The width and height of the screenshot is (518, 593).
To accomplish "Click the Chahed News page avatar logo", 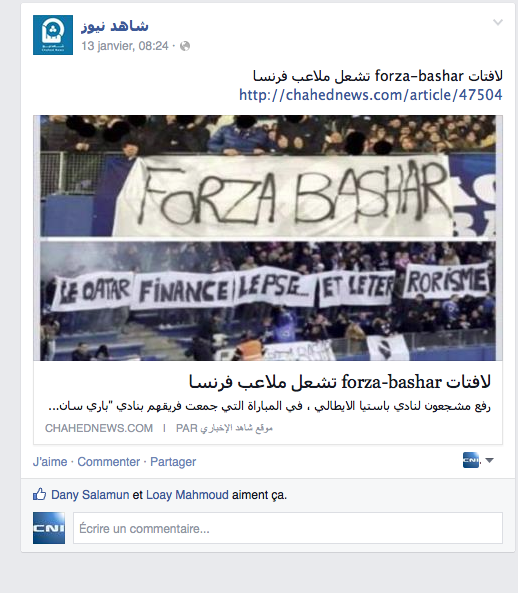I will (x=53, y=35).
